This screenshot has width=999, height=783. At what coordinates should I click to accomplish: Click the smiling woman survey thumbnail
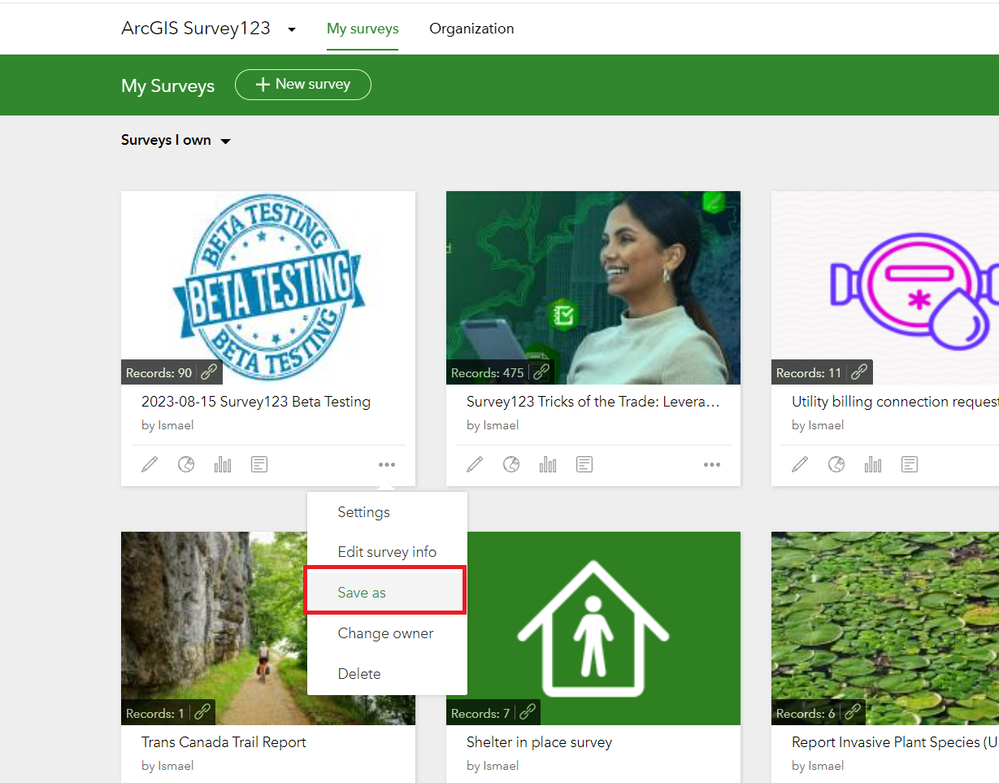pyautogui.click(x=593, y=287)
